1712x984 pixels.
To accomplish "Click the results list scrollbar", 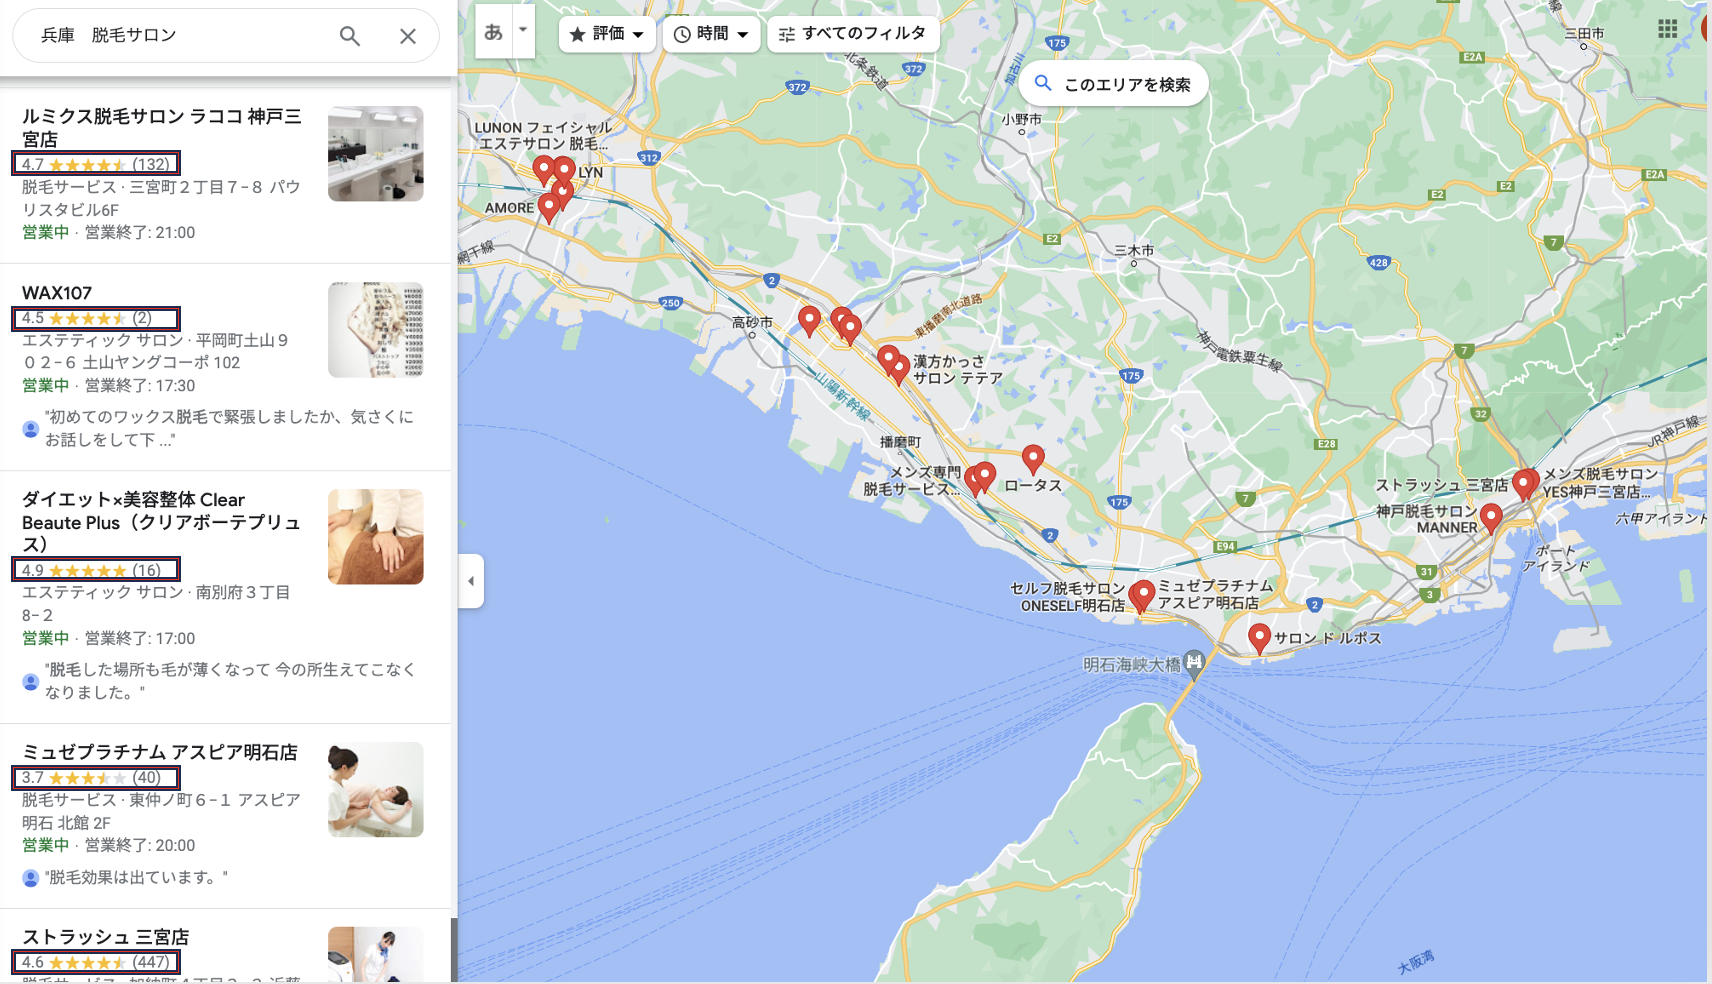I will (454, 950).
